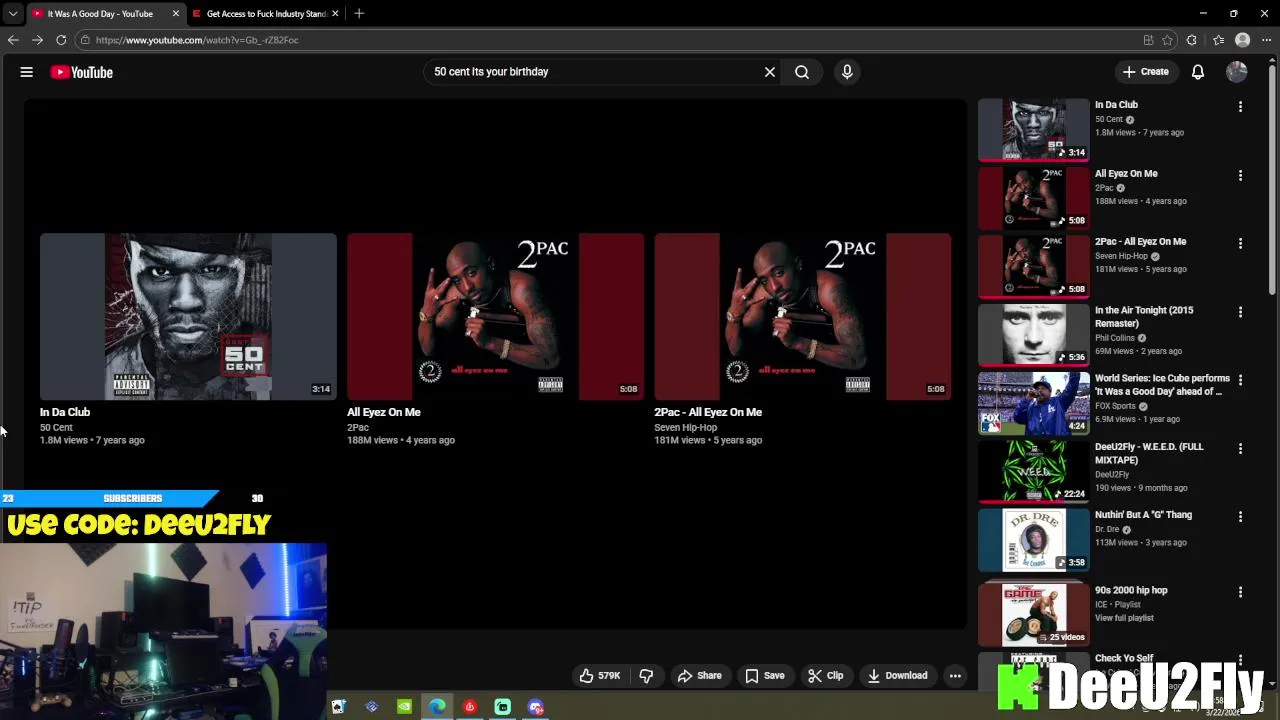Clip this video

pyautogui.click(x=826, y=676)
